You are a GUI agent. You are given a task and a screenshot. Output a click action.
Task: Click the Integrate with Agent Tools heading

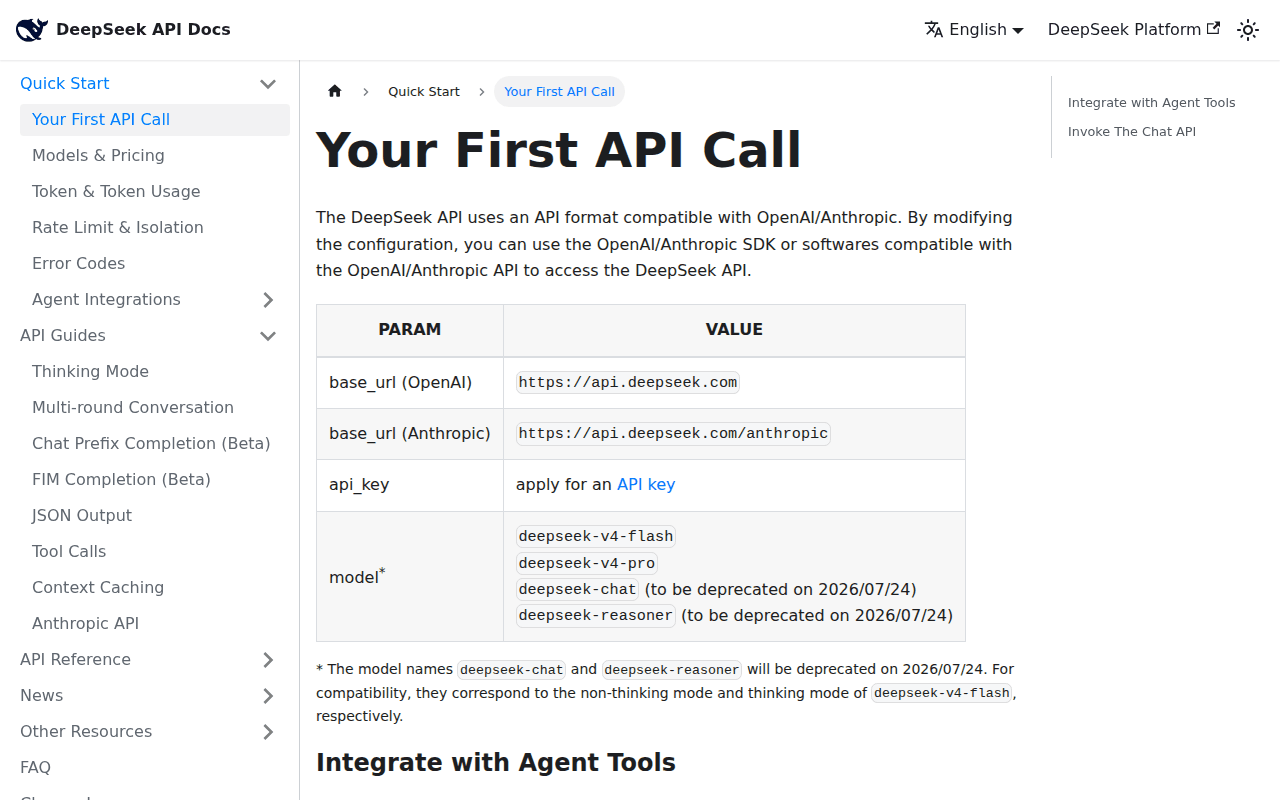496,762
